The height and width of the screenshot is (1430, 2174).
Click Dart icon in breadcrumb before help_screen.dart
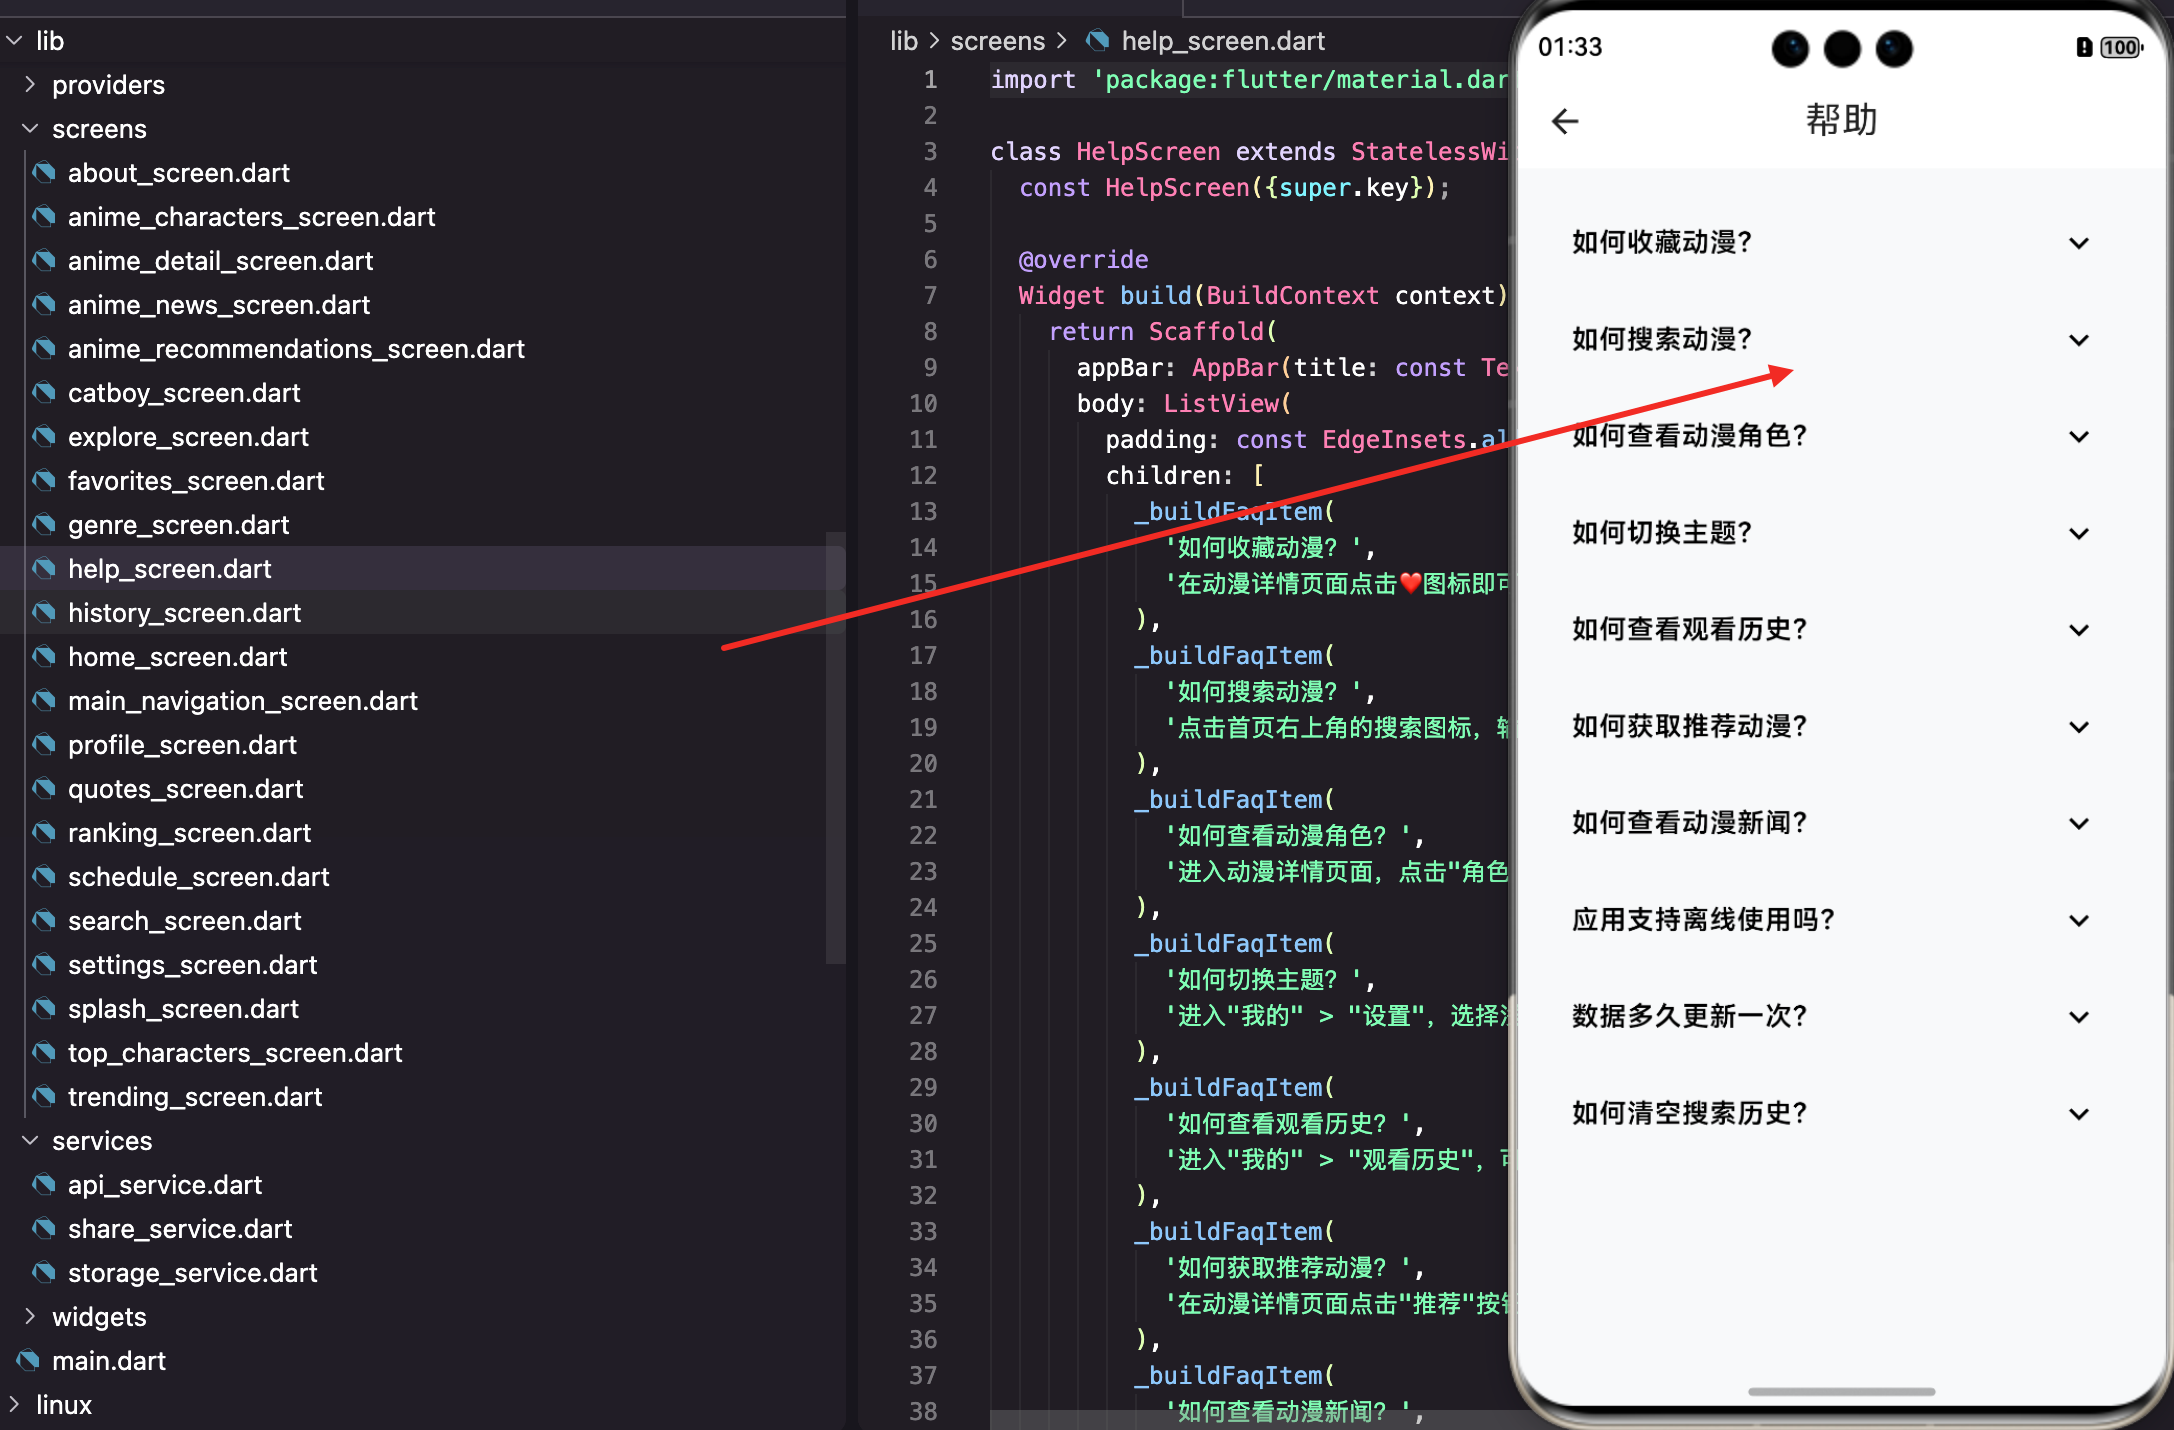pos(1098,41)
